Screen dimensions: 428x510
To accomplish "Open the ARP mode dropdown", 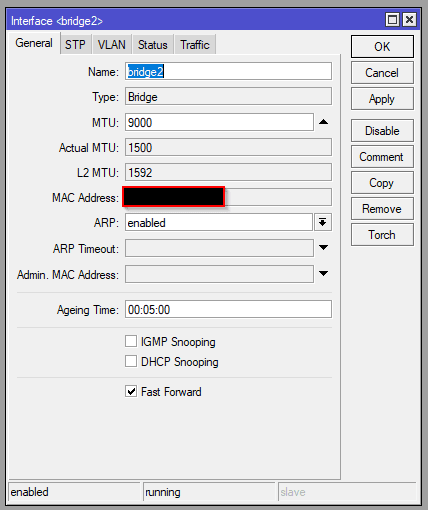I will pyautogui.click(x=323, y=222).
